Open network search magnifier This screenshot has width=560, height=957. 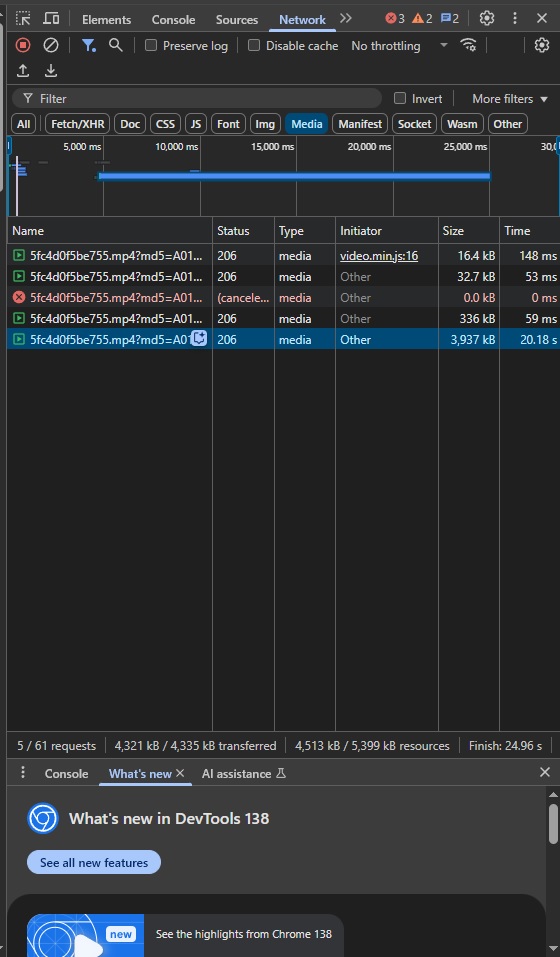tap(115, 45)
